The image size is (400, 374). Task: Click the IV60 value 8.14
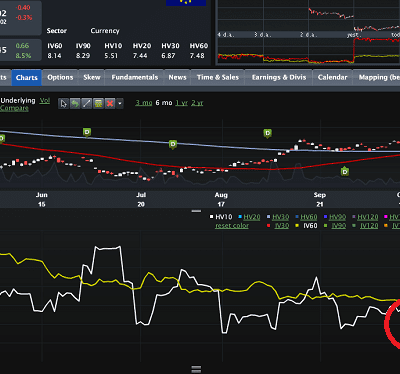54,56
